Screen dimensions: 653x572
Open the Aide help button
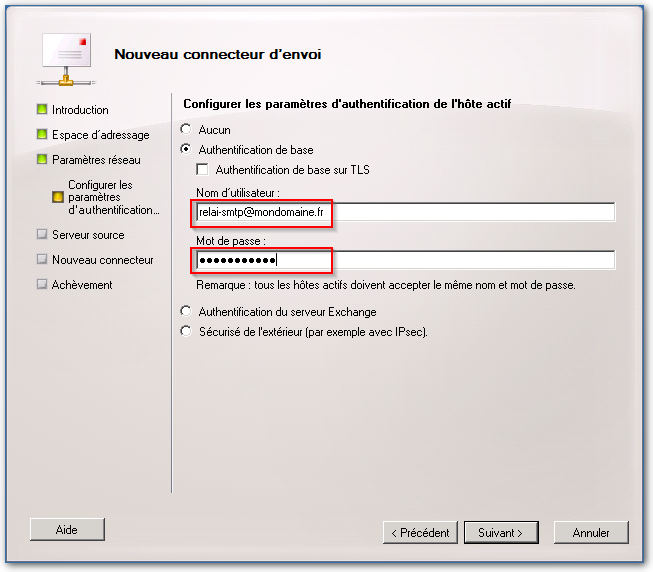[67, 530]
